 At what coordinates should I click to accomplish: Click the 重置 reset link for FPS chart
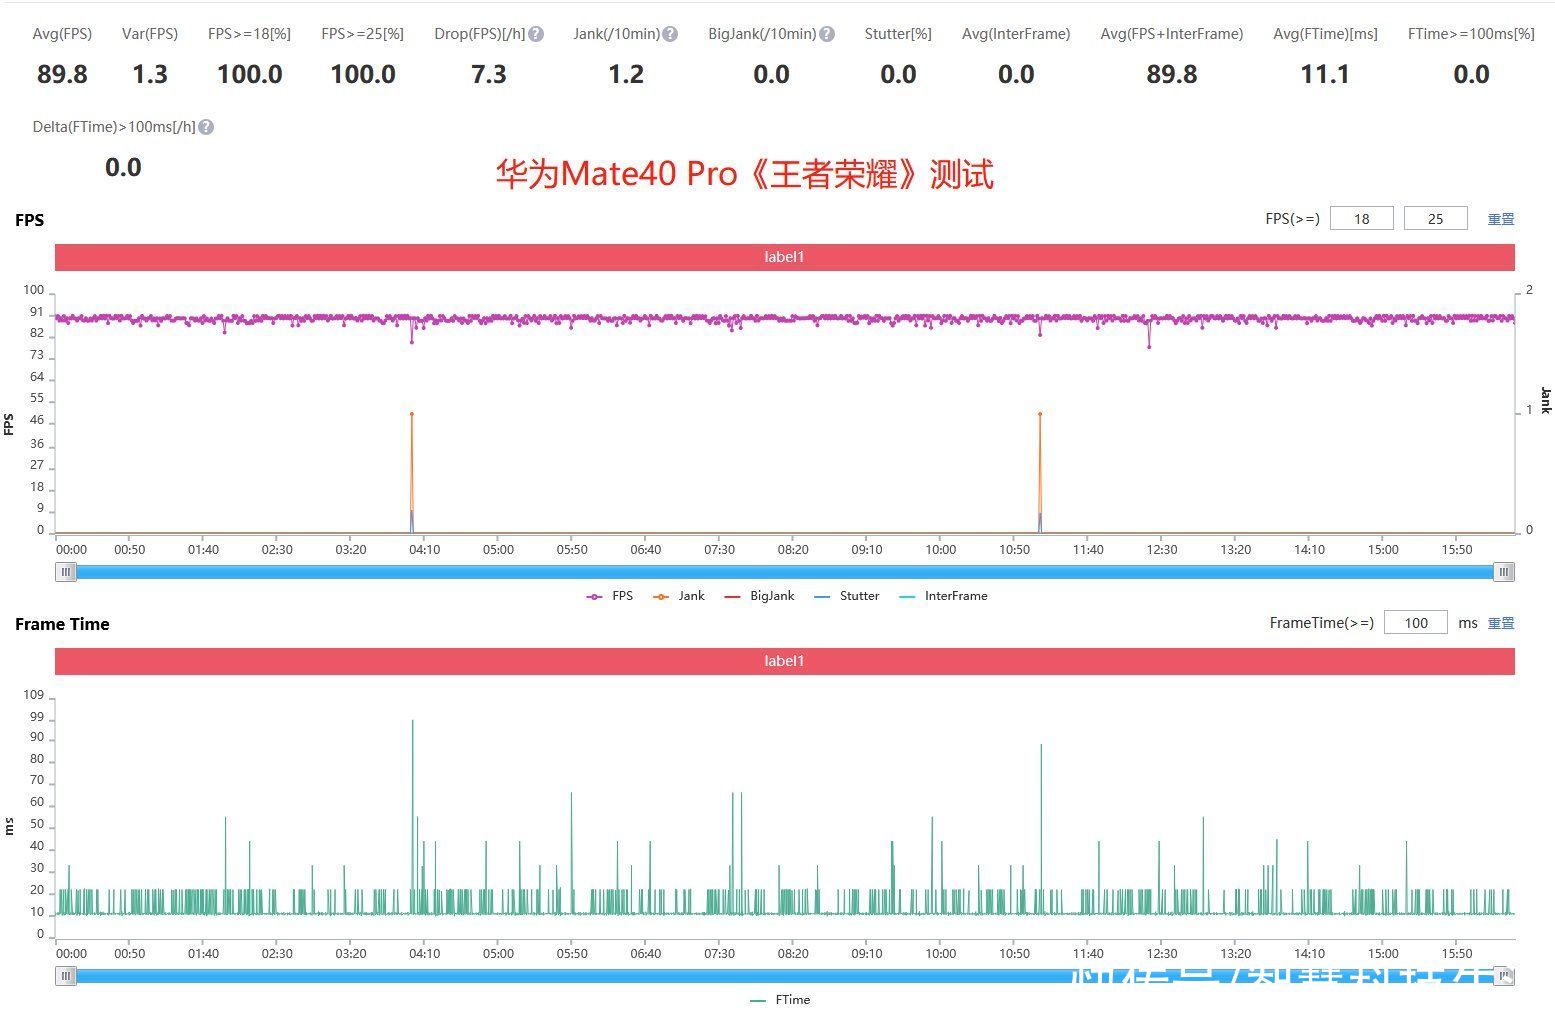[x=1501, y=219]
